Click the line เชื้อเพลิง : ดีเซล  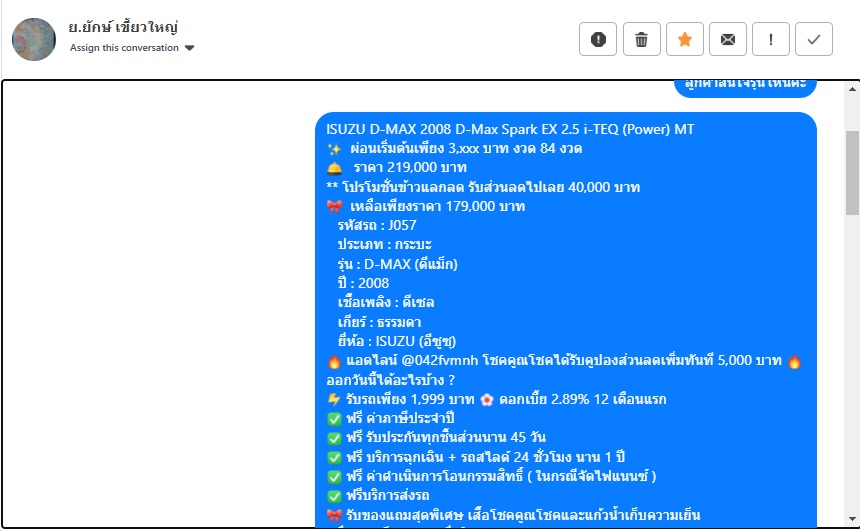tap(386, 302)
